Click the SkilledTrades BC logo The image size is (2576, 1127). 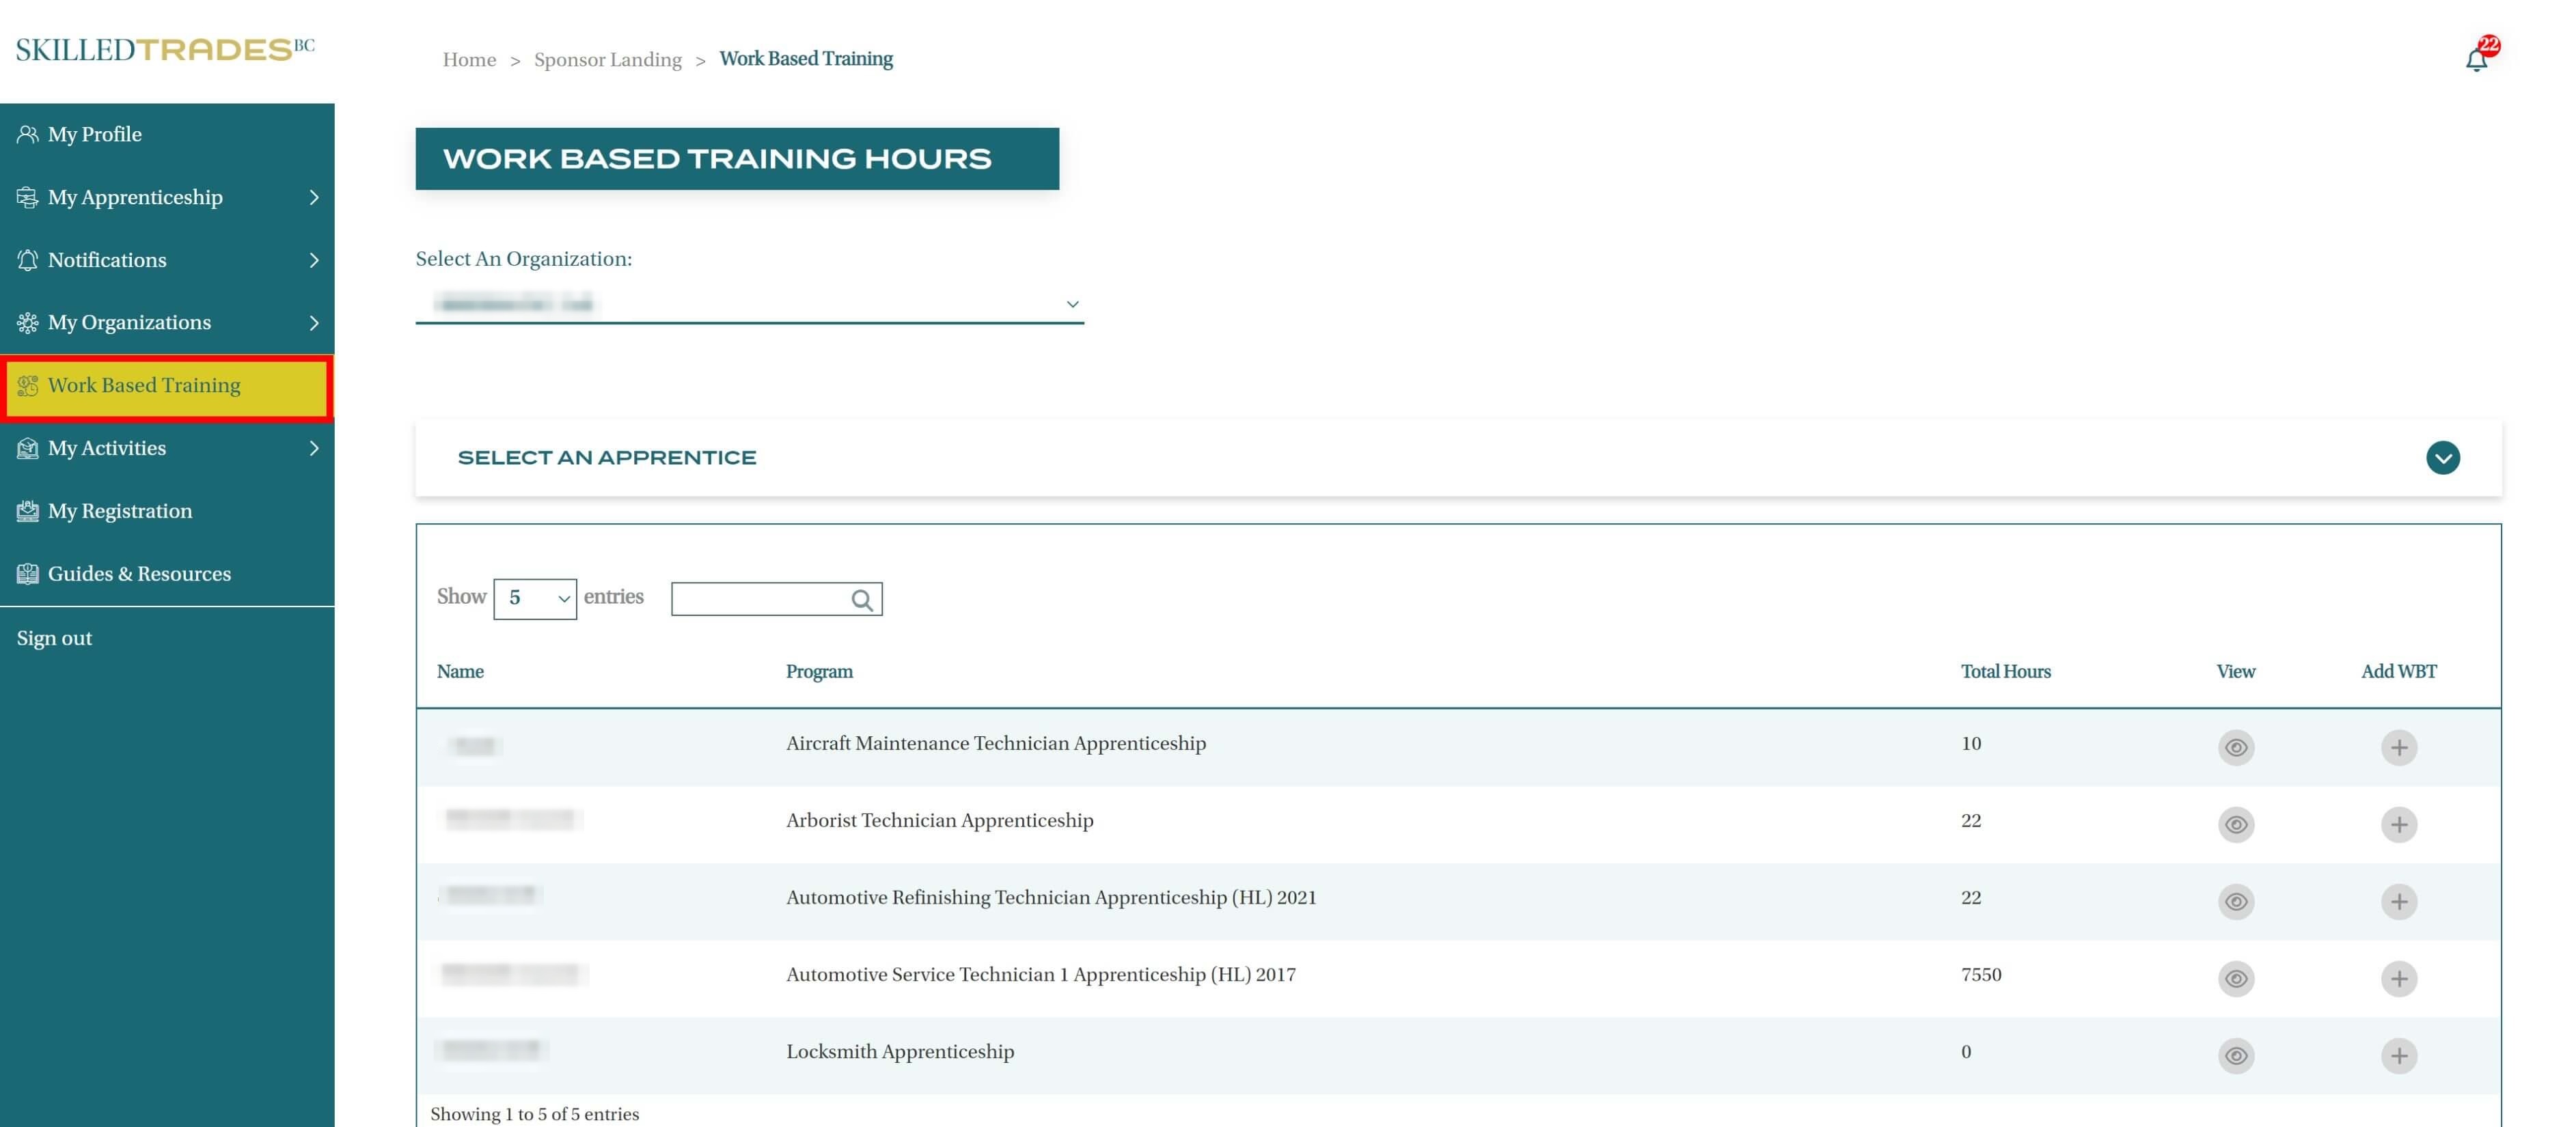[165, 49]
